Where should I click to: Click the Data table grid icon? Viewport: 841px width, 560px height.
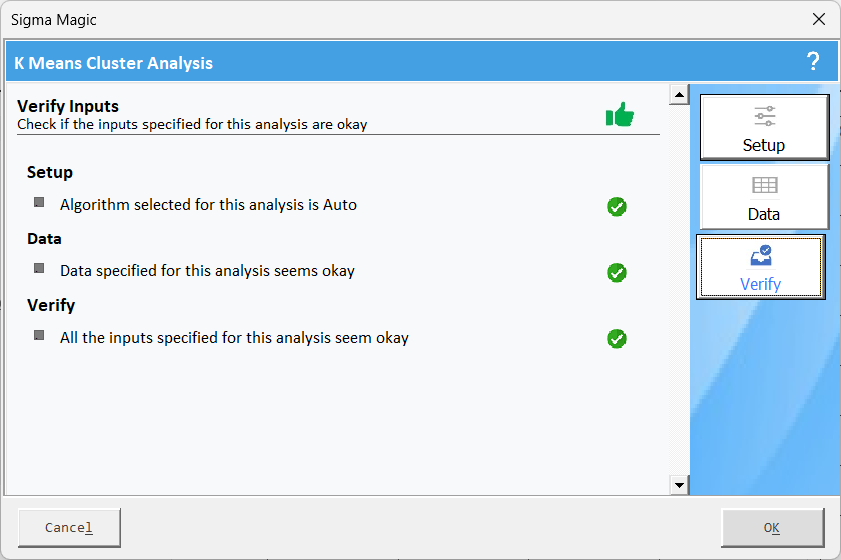coord(764,186)
